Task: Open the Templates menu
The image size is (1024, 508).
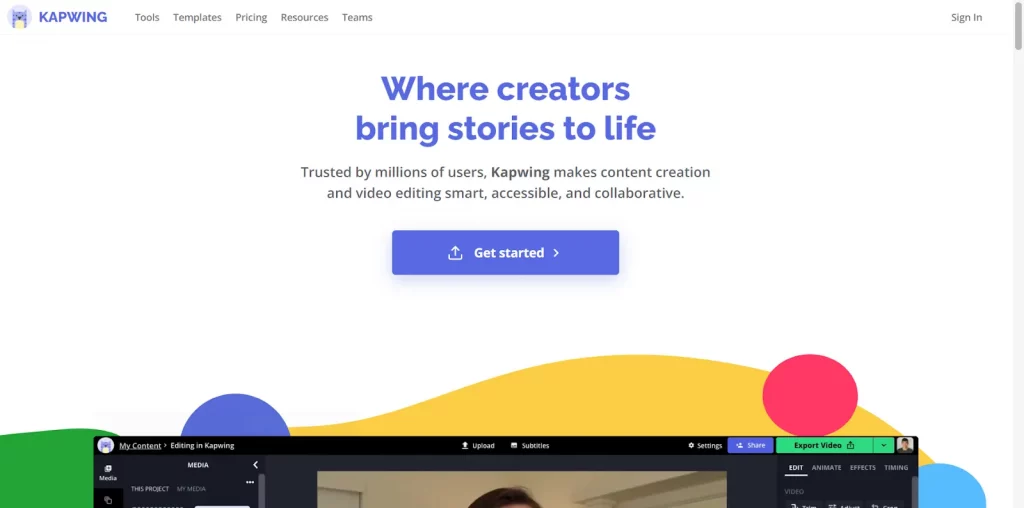Action: click(197, 18)
